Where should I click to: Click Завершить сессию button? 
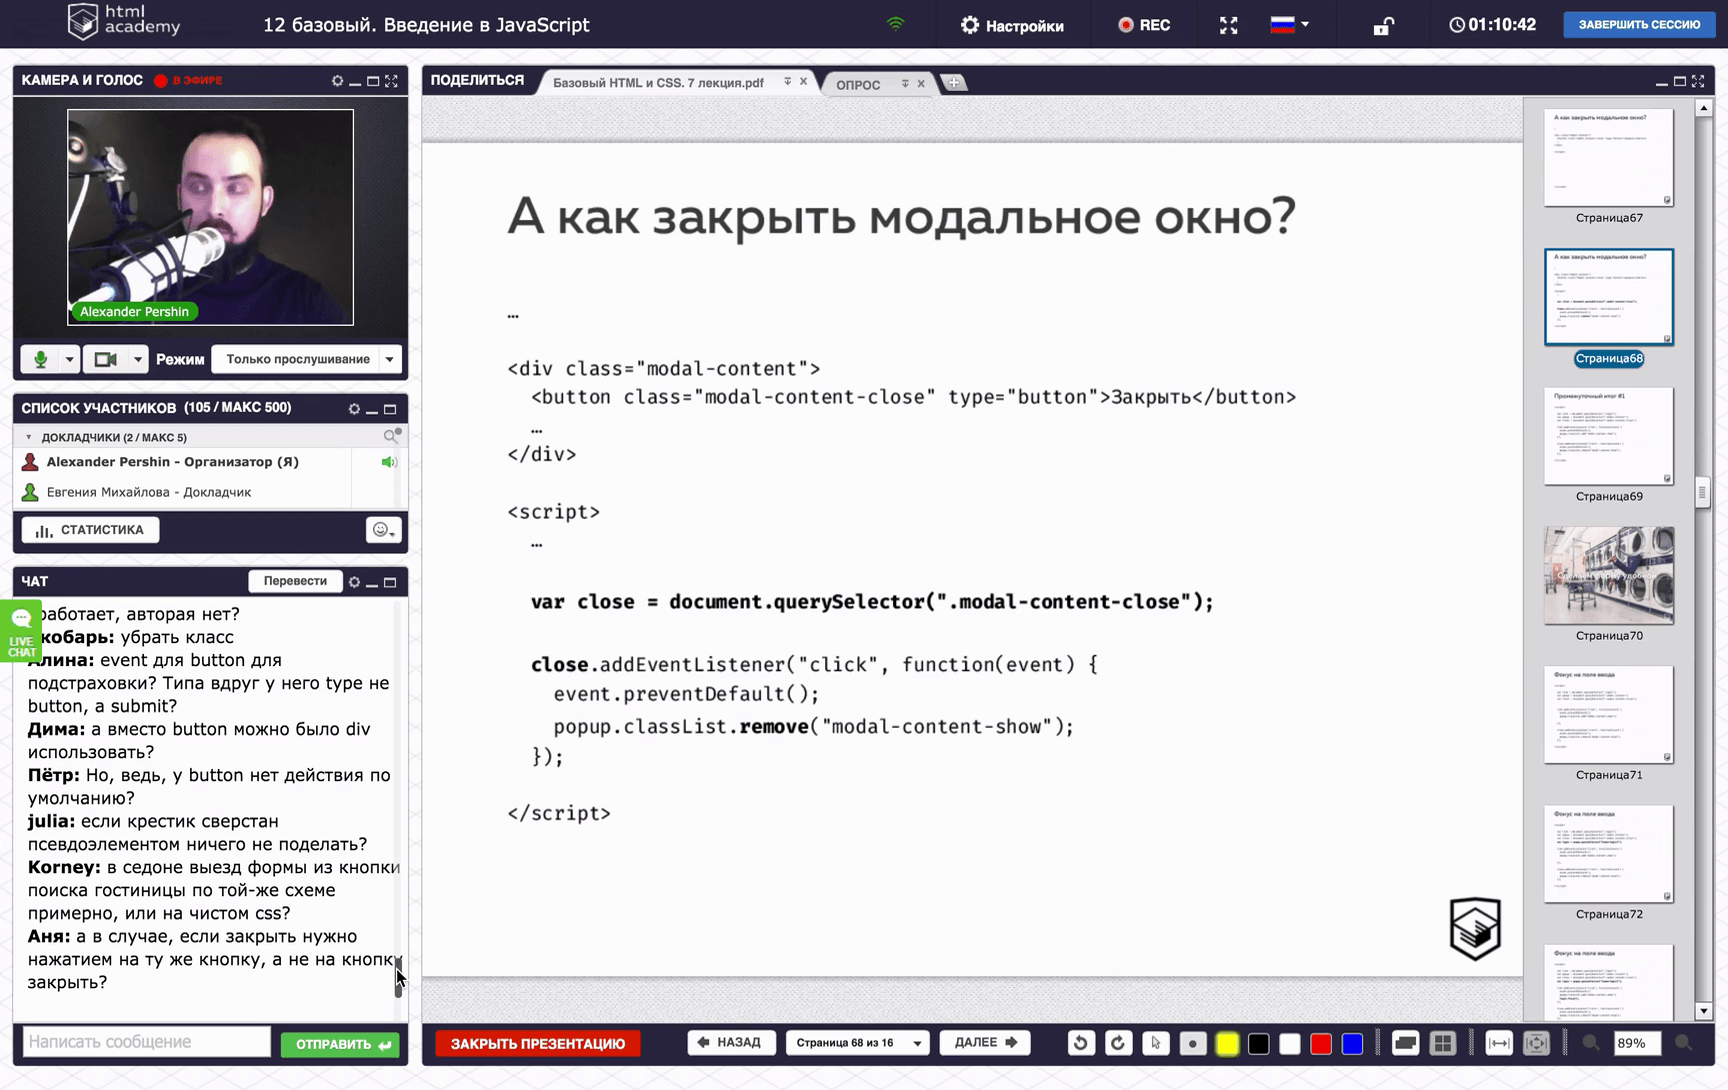click(1639, 25)
